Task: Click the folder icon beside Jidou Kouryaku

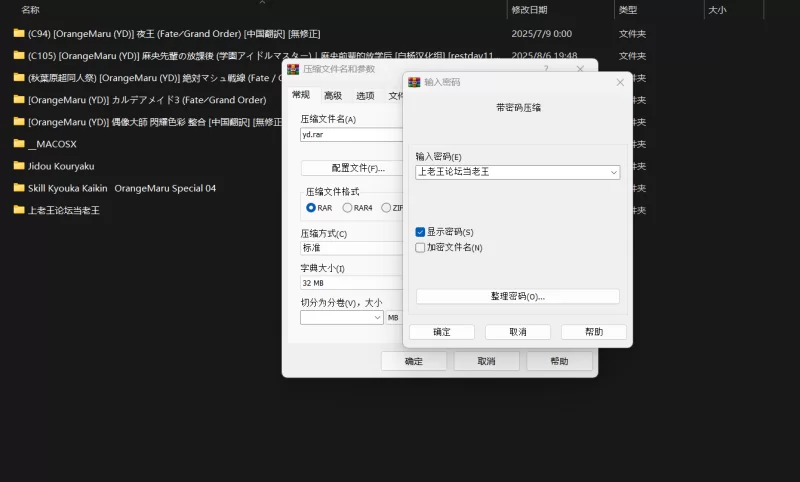Action: click(x=19, y=166)
